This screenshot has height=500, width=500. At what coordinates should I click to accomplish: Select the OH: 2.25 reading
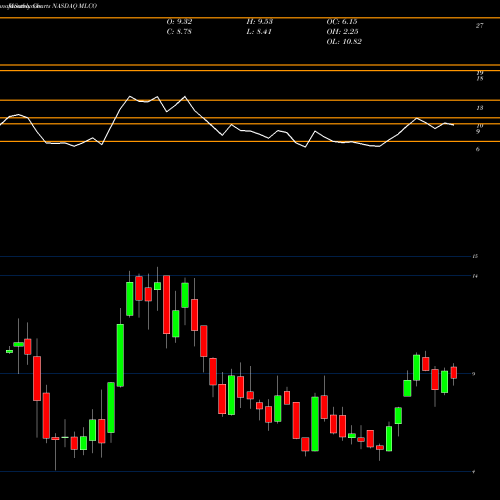(342, 32)
